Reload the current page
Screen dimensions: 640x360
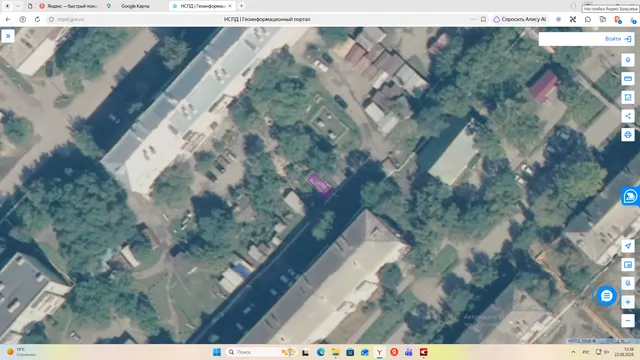pos(37,19)
